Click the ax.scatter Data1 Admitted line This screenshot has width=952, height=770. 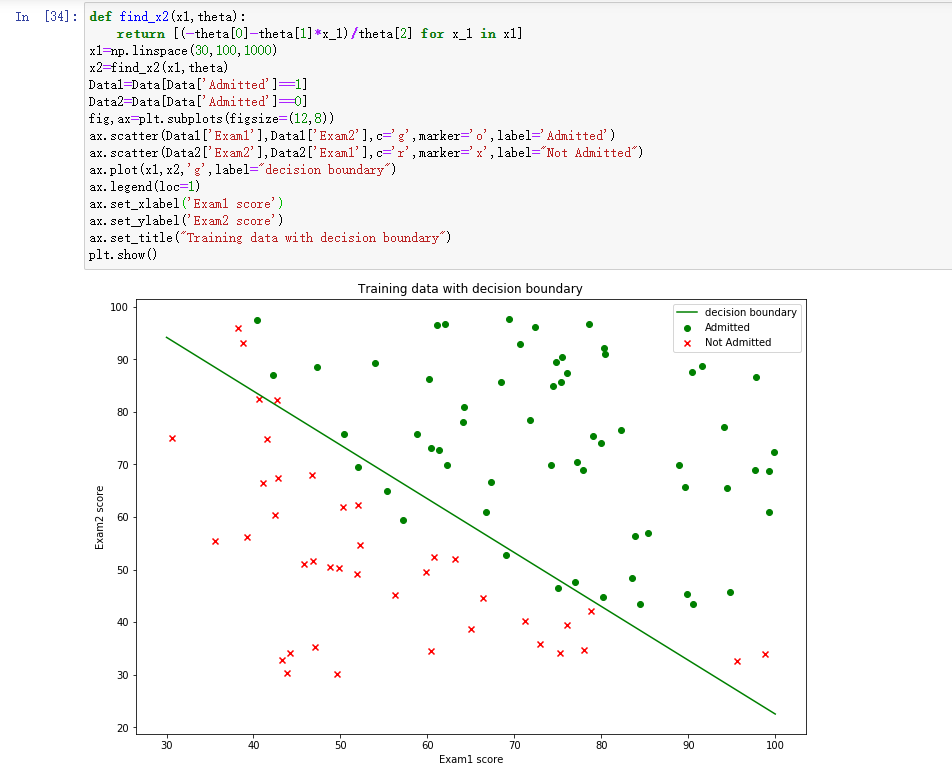(x=352, y=135)
